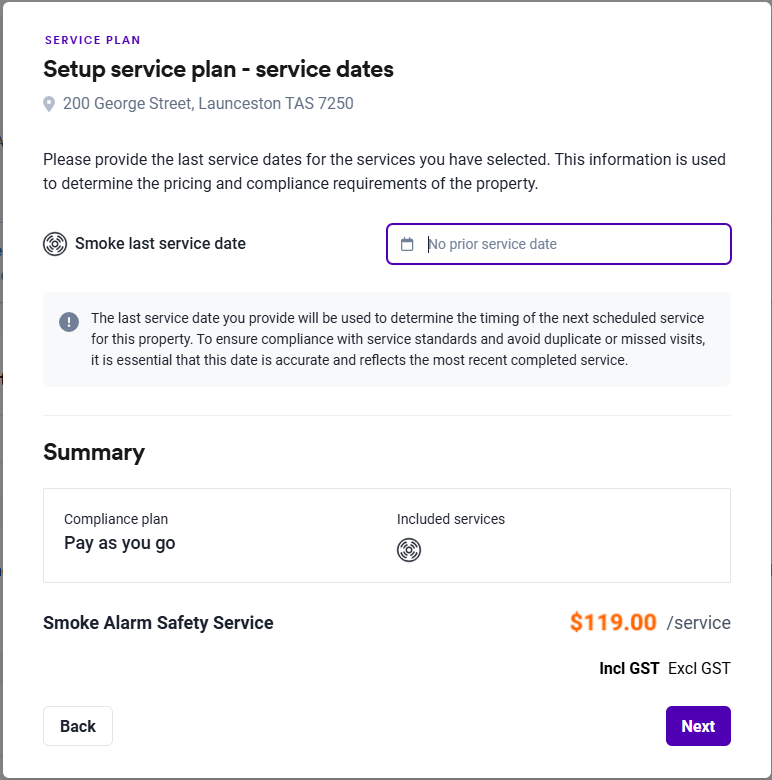Click the SERVICE PLAN header label
772x780 pixels.
[93, 41]
